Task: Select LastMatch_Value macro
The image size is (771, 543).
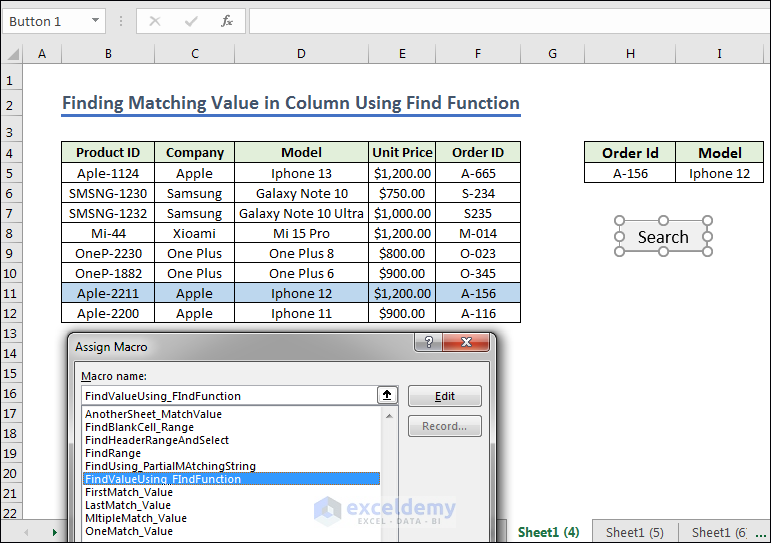Action: [x=128, y=505]
